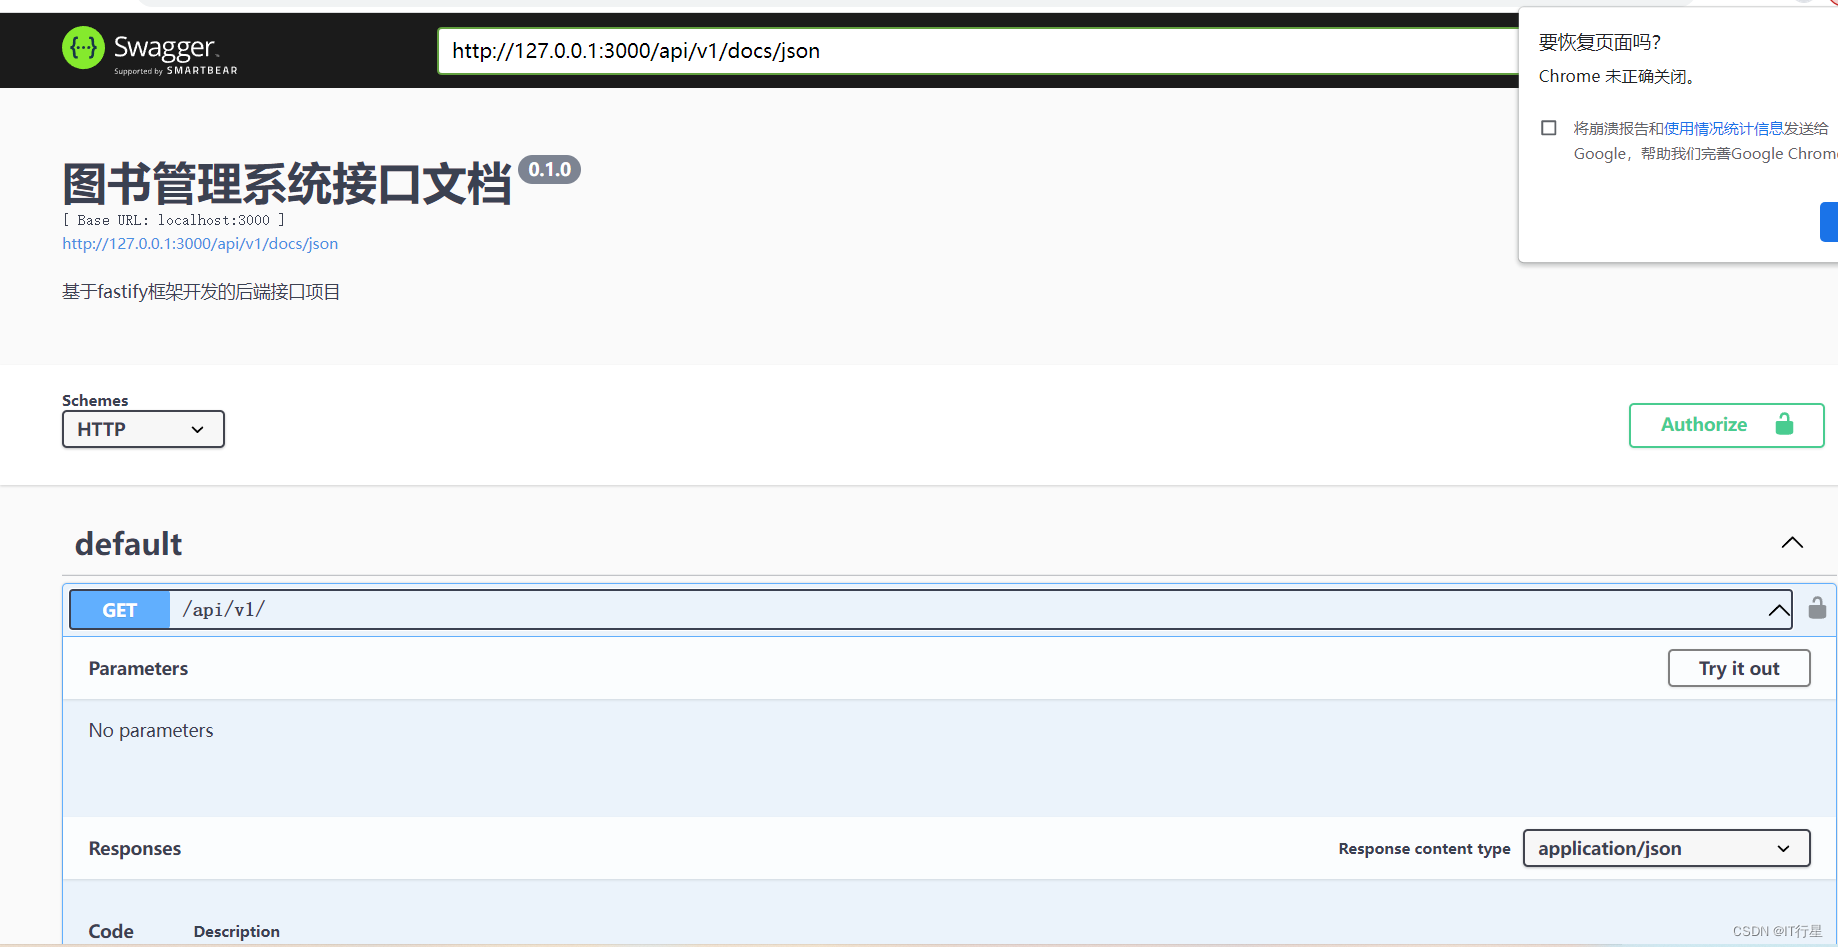This screenshot has width=1838, height=947.
Task: Click the Swagger brackets logo
Action: pos(83,48)
